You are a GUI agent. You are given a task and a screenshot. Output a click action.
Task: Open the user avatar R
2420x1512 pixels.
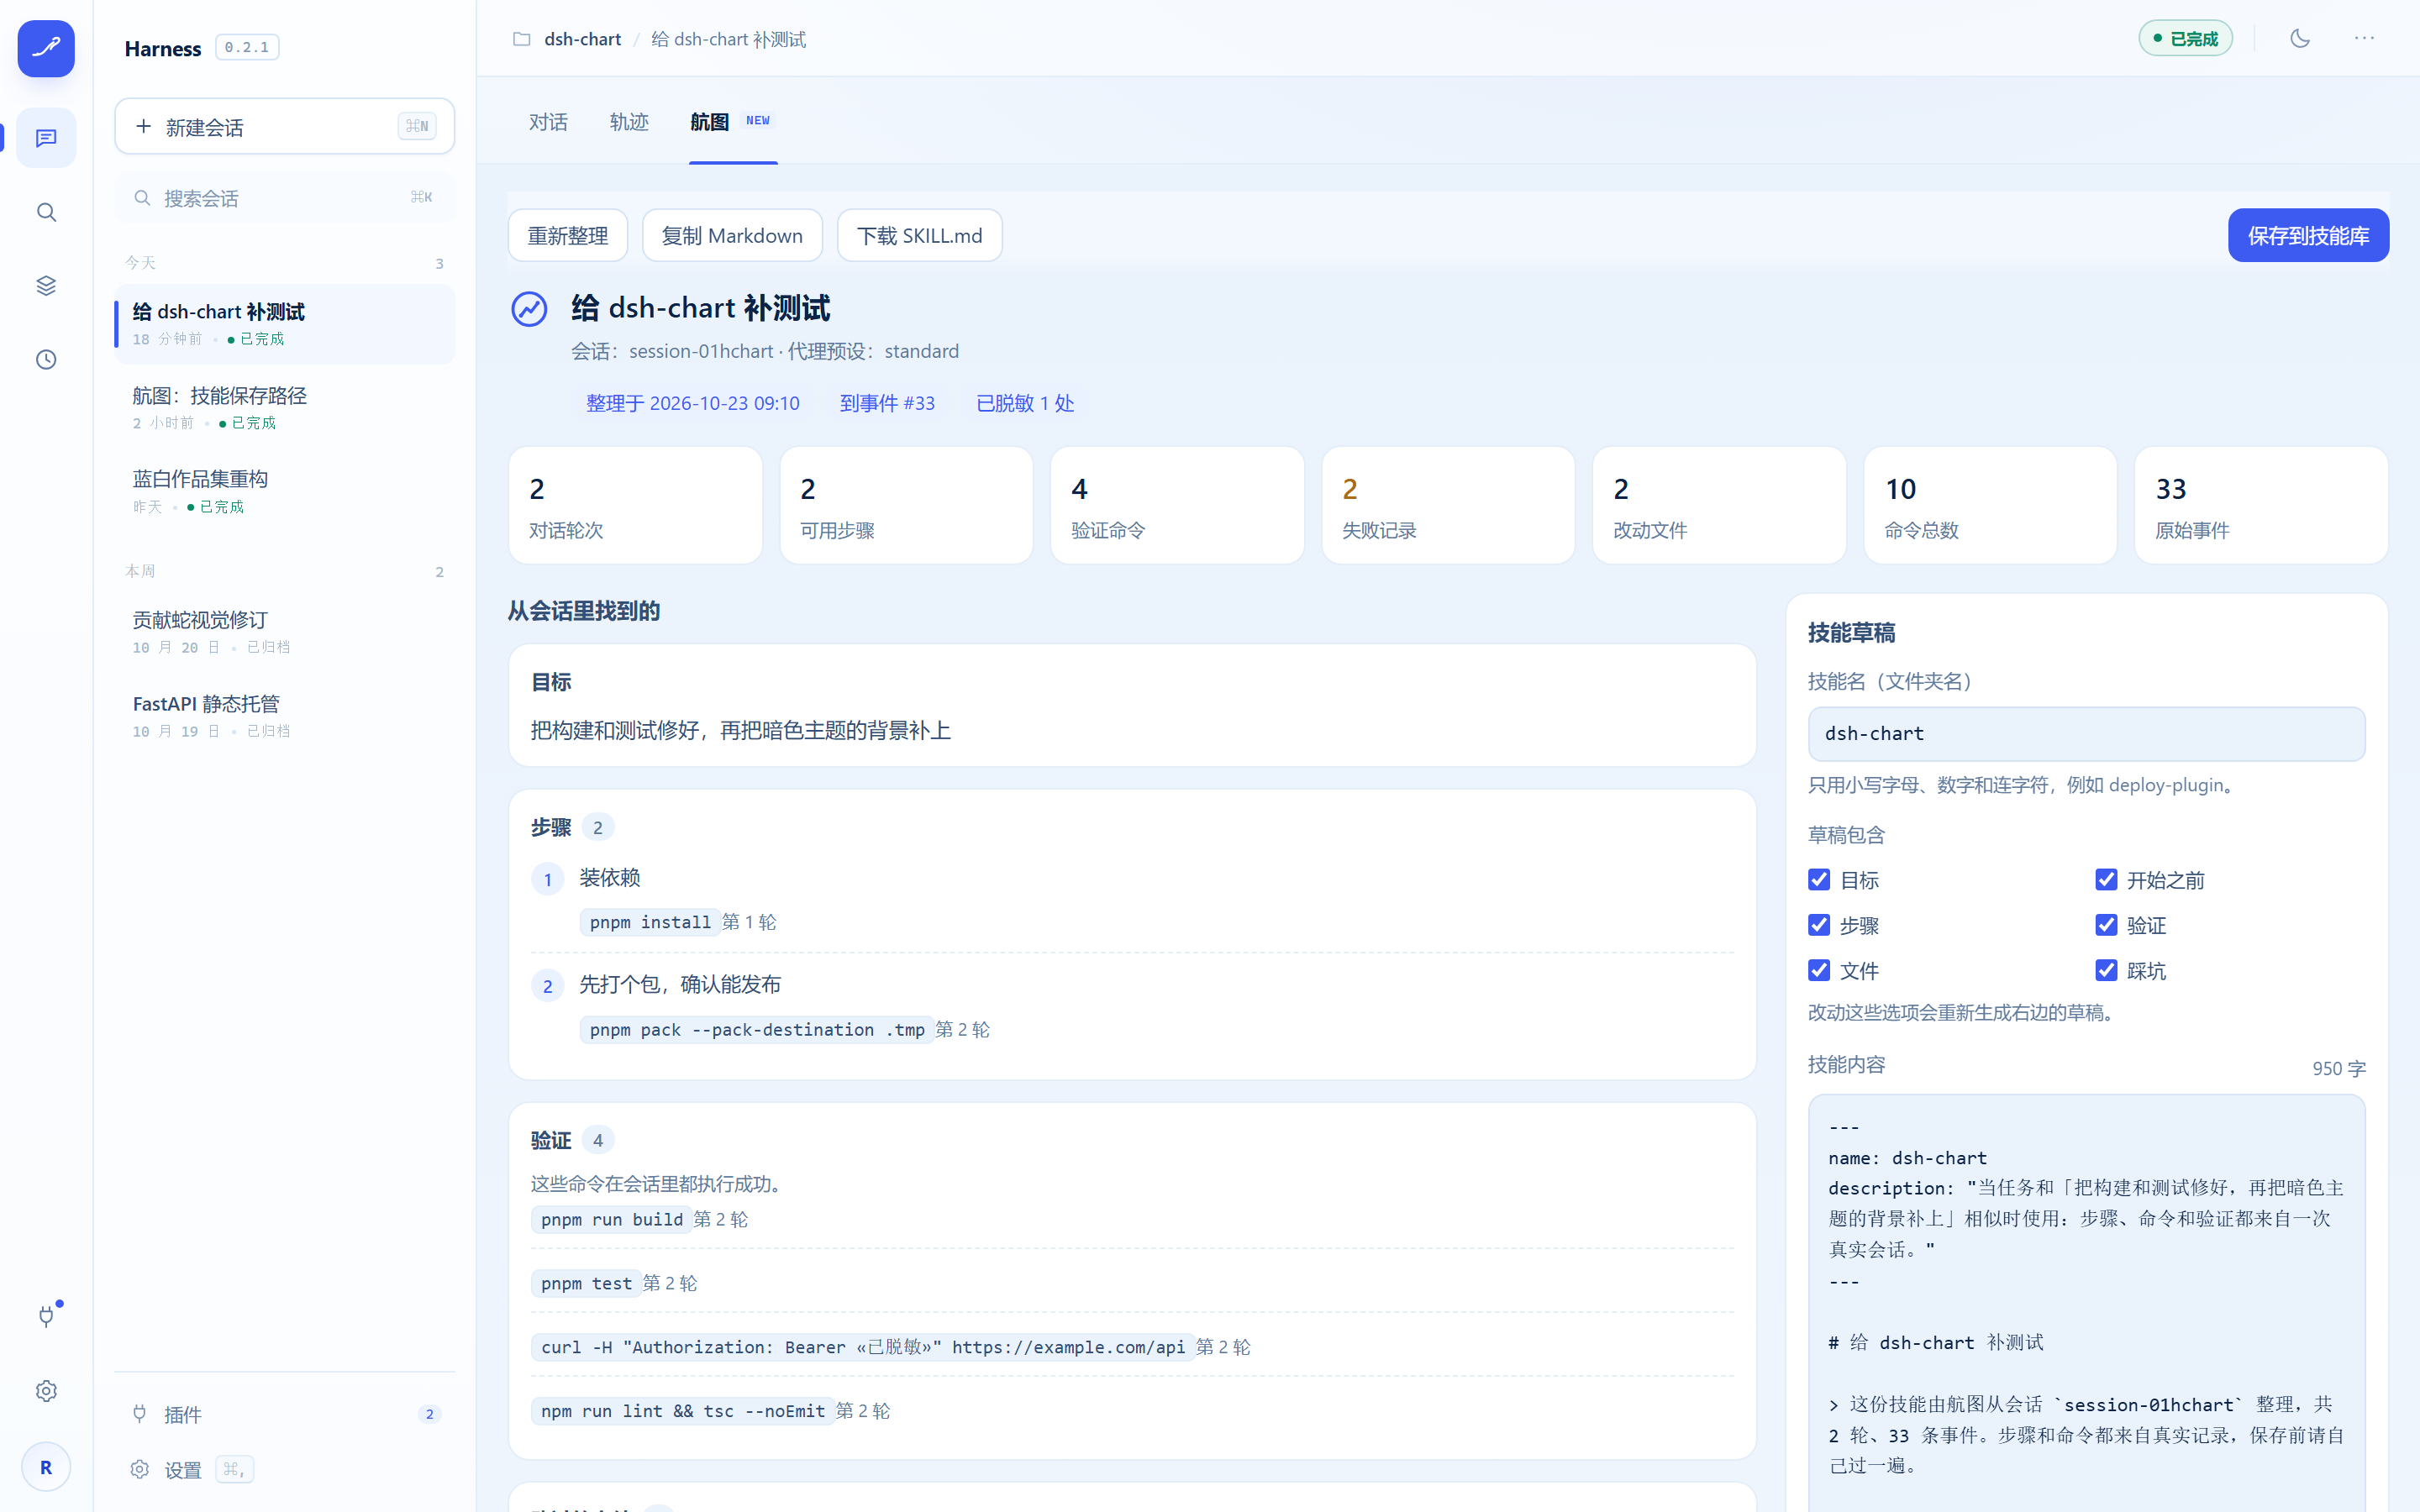coord(46,1467)
